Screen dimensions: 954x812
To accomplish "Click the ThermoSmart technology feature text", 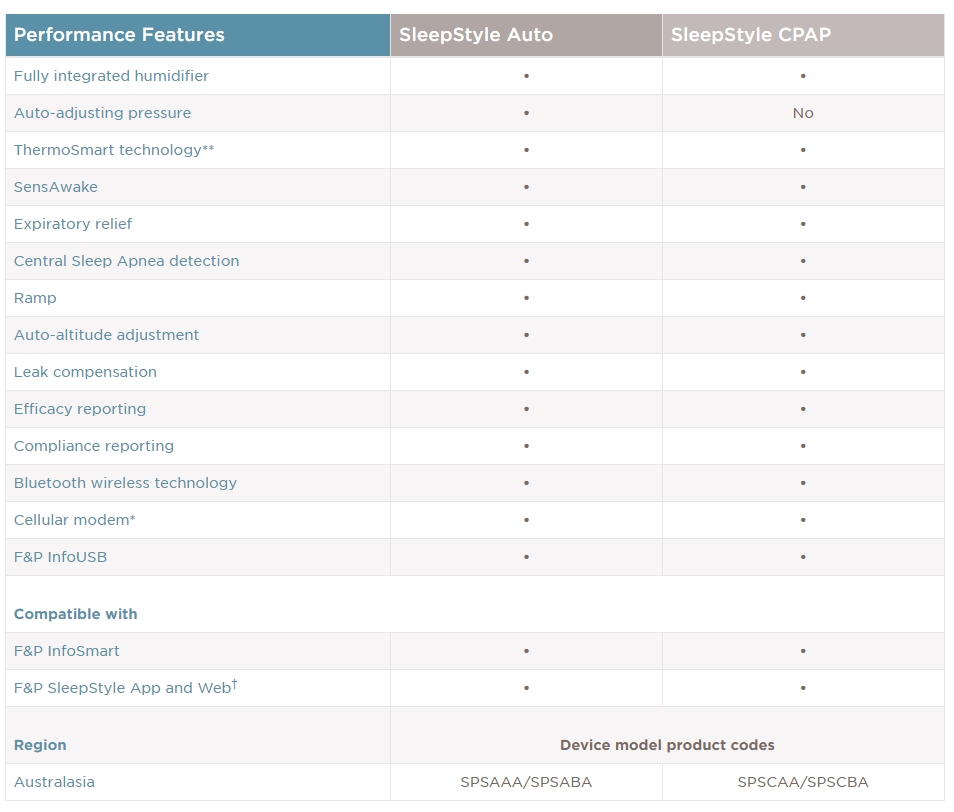I will click(x=114, y=150).
